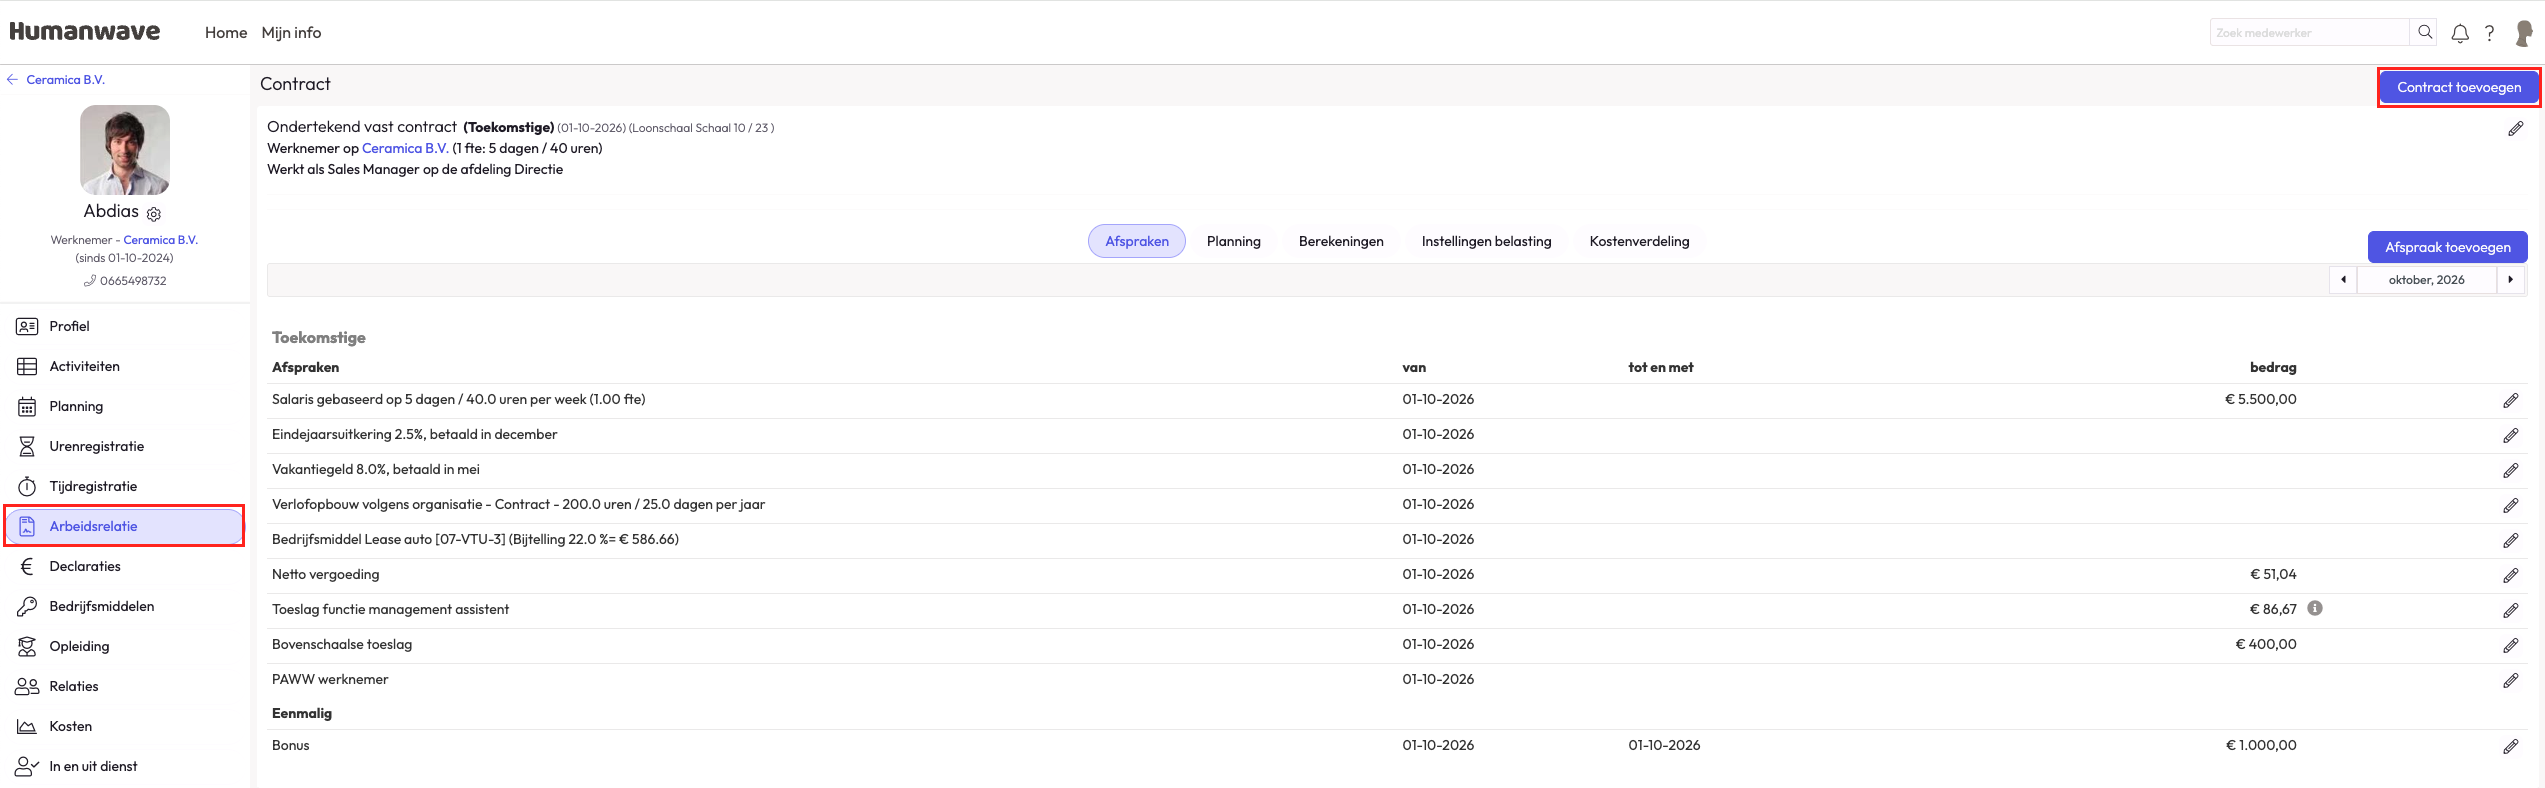Click the search magnifier icon
Image resolution: width=2545 pixels, height=788 pixels.
pos(2425,32)
